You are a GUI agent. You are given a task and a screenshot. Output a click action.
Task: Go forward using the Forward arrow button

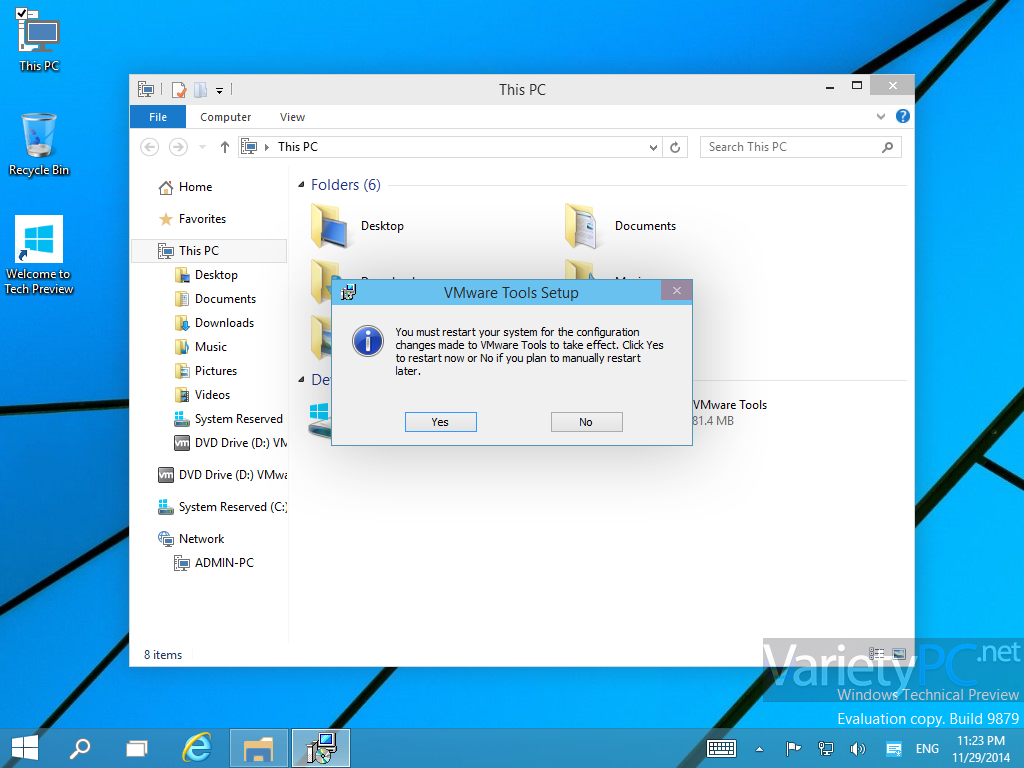pos(178,147)
